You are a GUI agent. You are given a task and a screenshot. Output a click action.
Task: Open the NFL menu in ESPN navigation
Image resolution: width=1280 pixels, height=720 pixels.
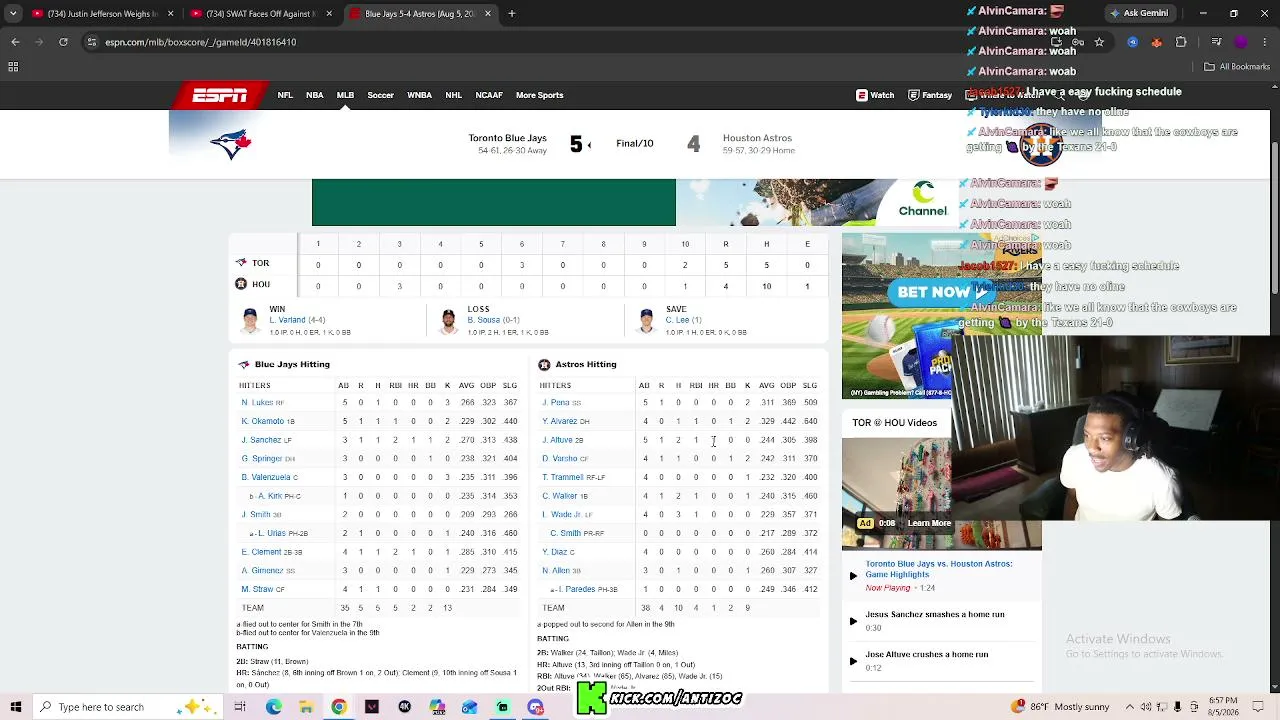[285, 95]
